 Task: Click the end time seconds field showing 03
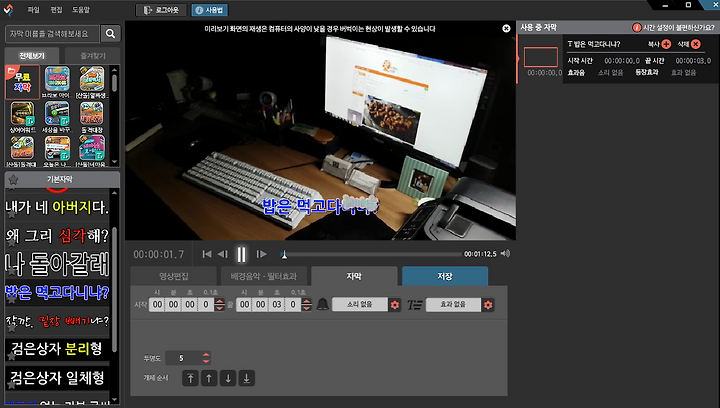tap(276, 305)
